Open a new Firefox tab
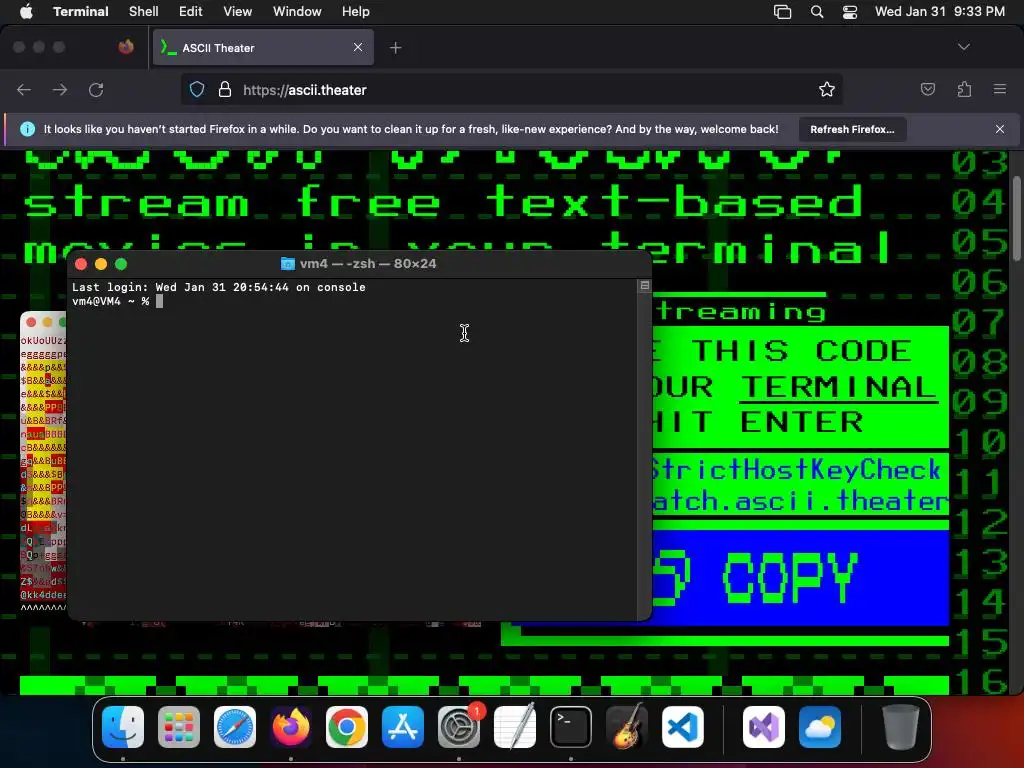The width and height of the screenshot is (1024, 768). point(395,48)
